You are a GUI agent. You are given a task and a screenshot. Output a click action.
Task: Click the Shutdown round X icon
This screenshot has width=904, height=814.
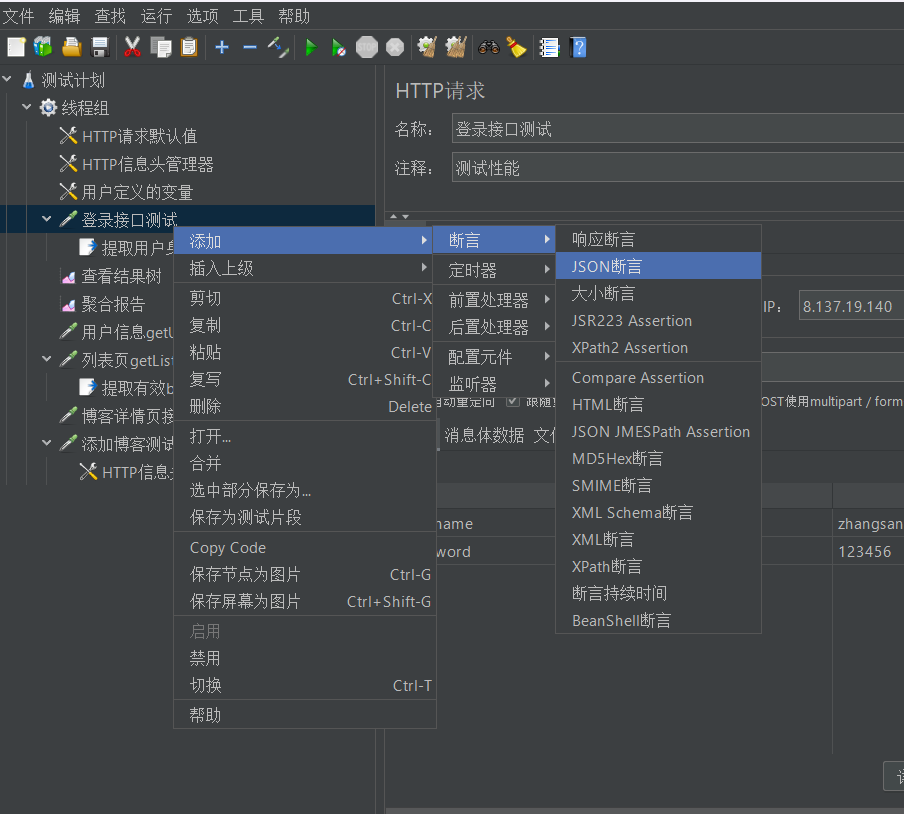pyautogui.click(x=395, y=47)
